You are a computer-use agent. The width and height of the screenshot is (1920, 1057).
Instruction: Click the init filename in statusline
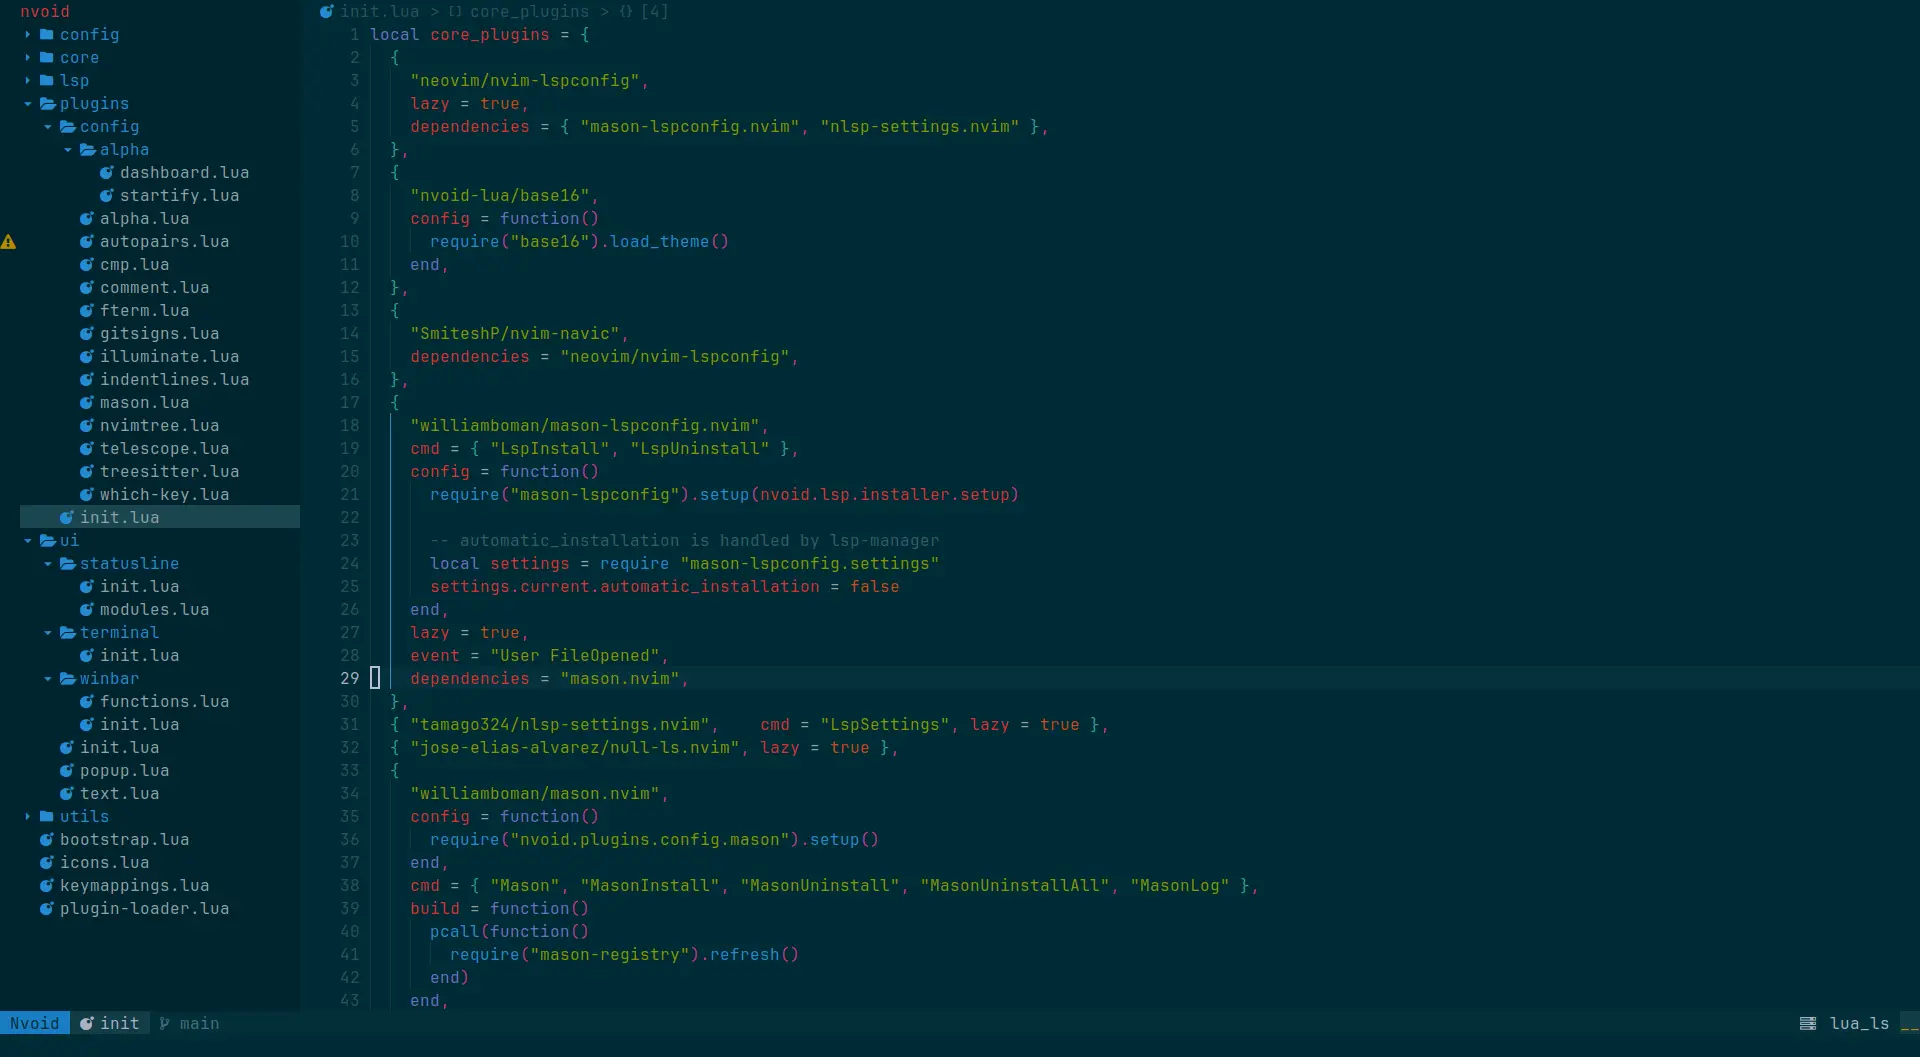coord(120,1024)
